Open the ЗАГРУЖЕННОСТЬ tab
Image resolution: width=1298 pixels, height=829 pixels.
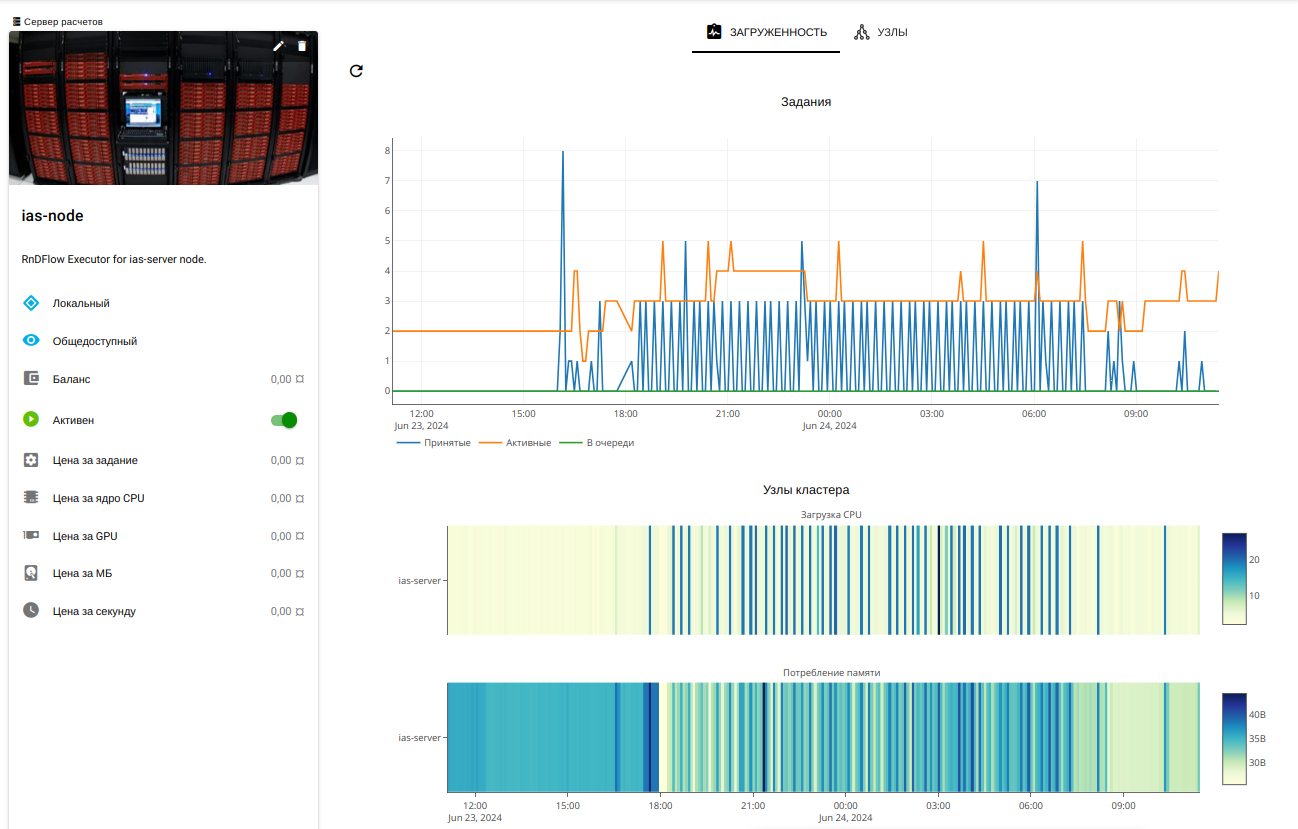tap(767, 32)
